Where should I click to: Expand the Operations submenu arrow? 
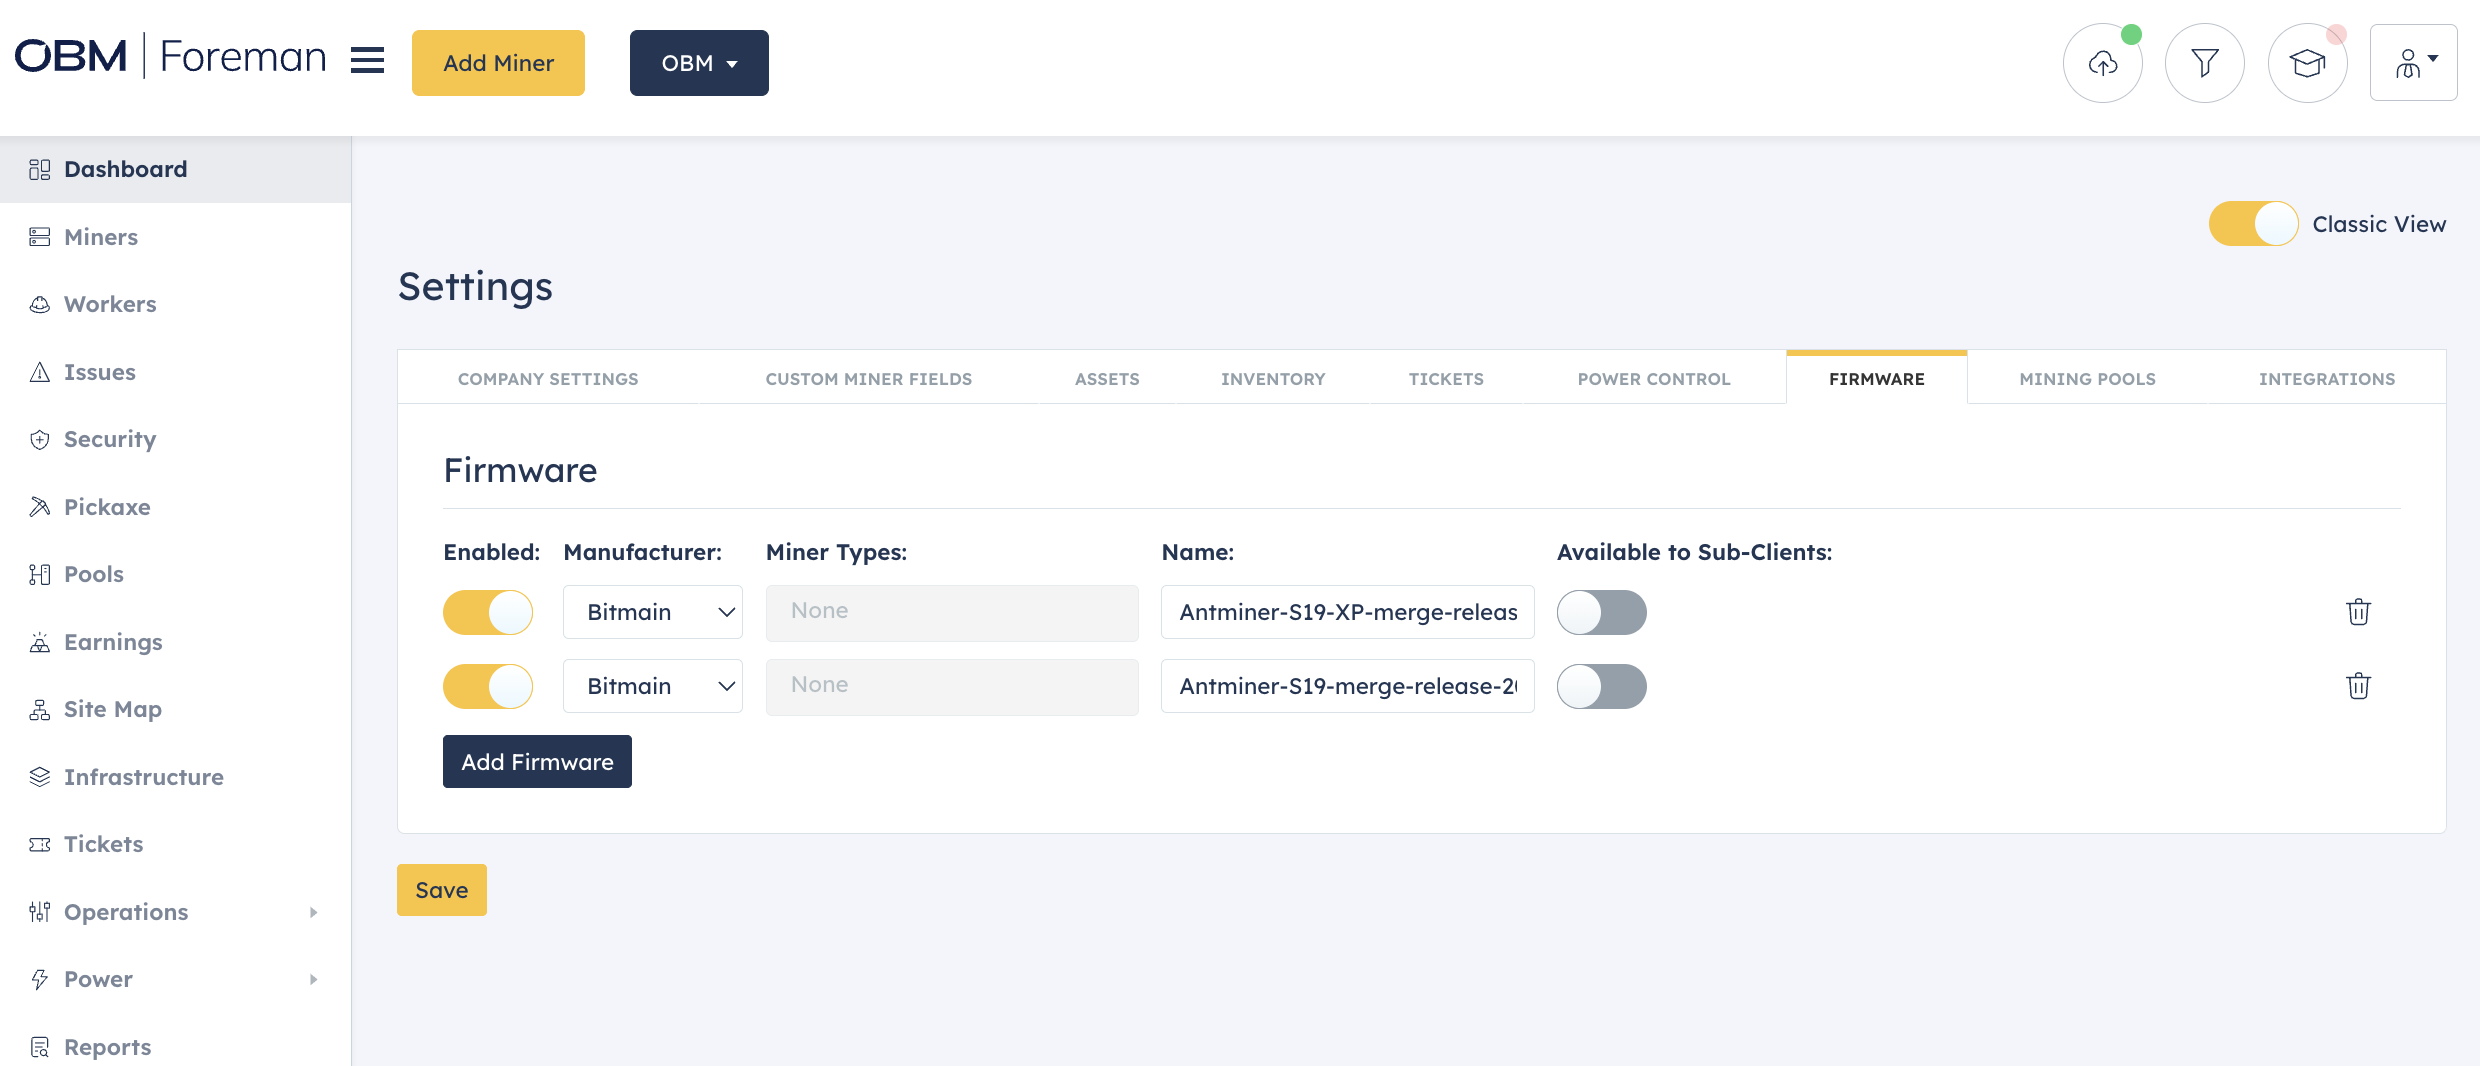click(313, 912)
